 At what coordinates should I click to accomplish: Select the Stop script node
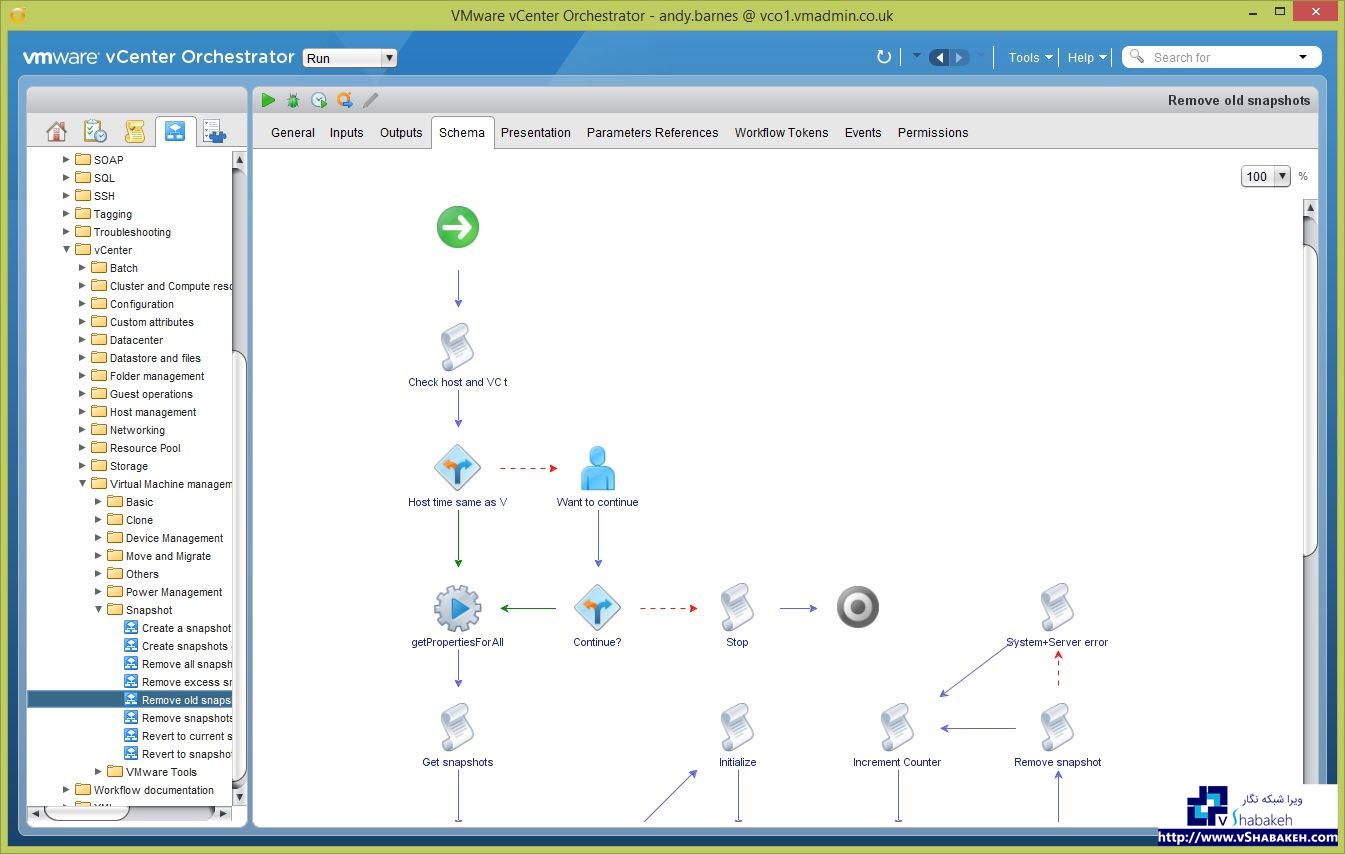click(737, 607)
